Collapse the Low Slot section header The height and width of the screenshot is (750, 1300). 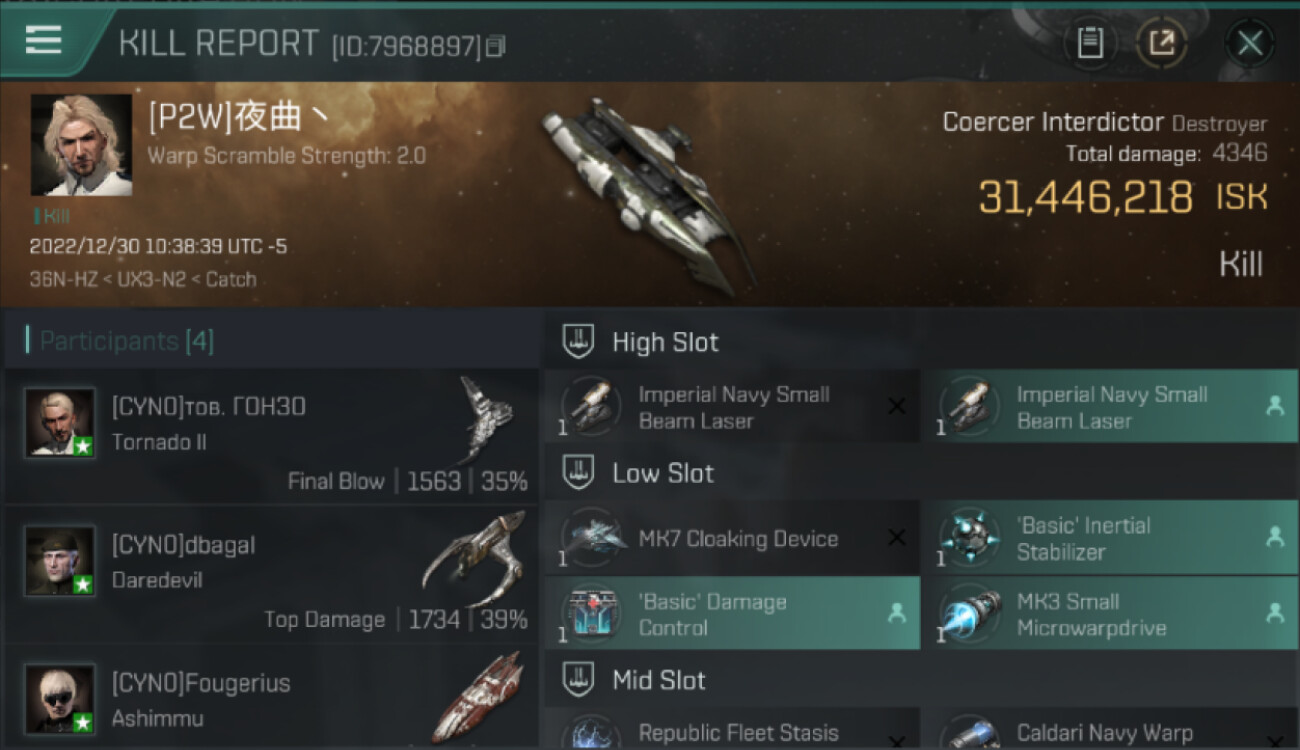[x=921, y=473]
